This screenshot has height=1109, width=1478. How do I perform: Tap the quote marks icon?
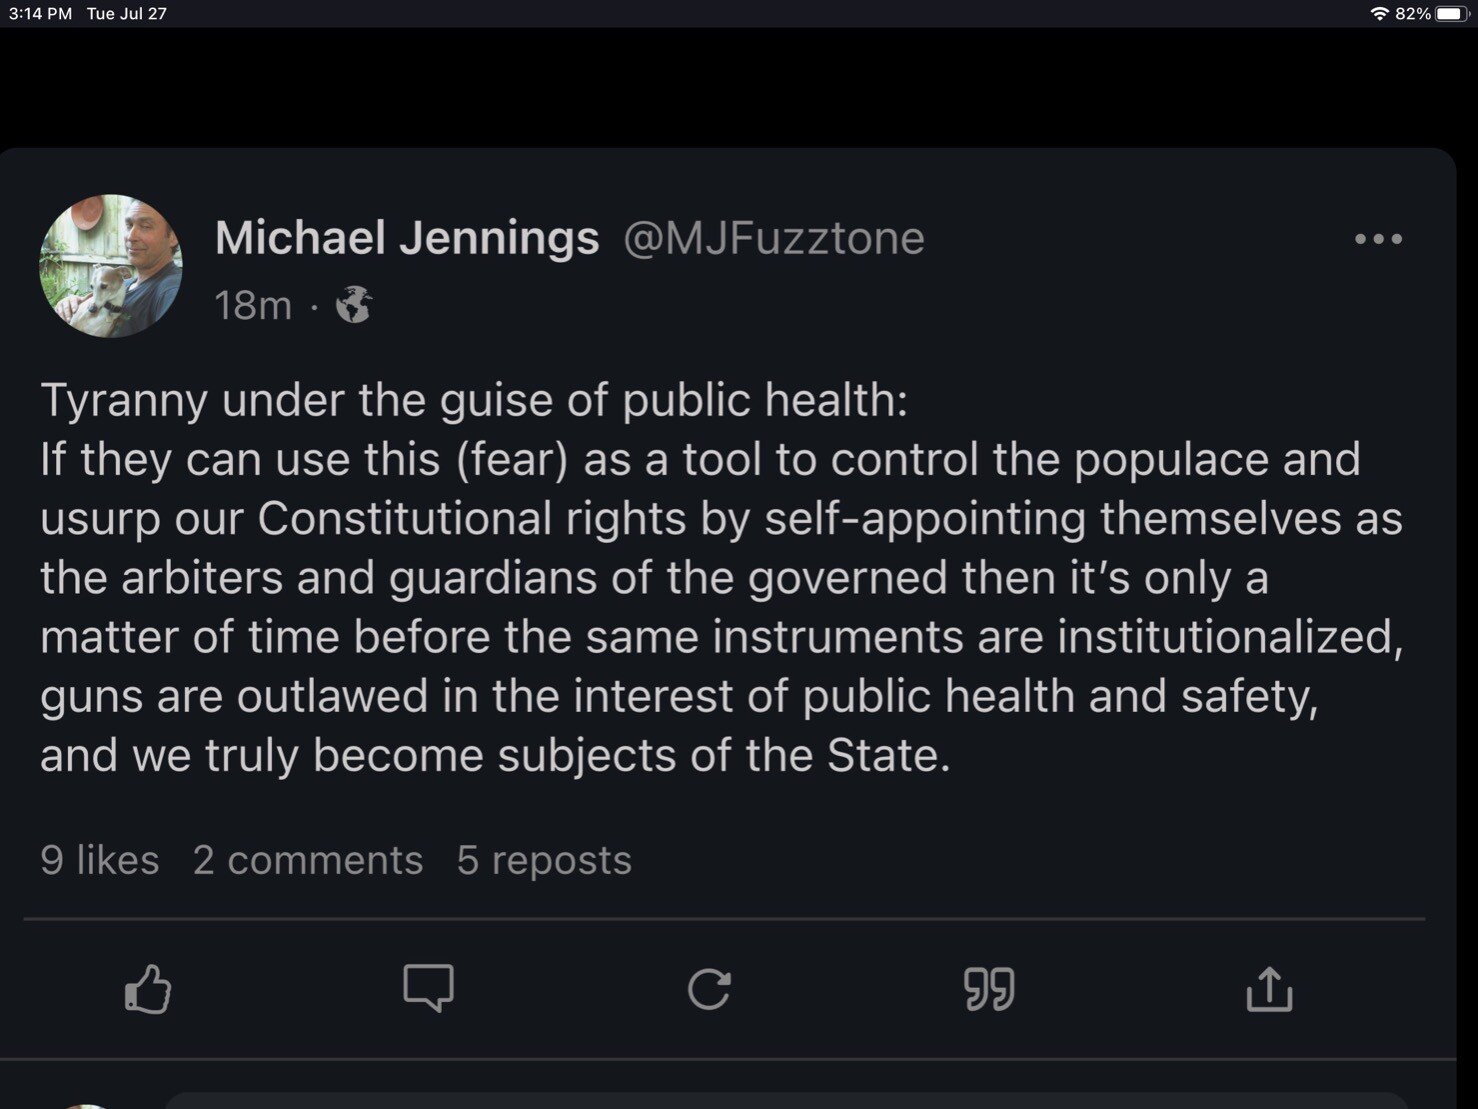coord(989,989)
